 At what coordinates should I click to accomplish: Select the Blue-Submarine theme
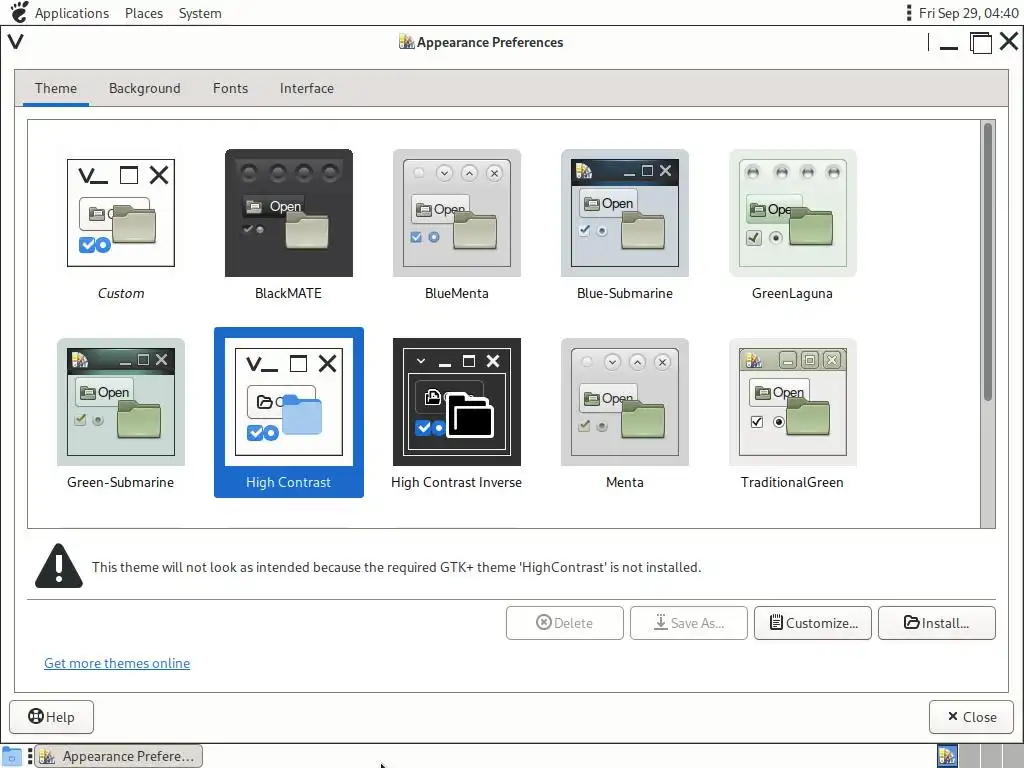[x=624, y=213]
